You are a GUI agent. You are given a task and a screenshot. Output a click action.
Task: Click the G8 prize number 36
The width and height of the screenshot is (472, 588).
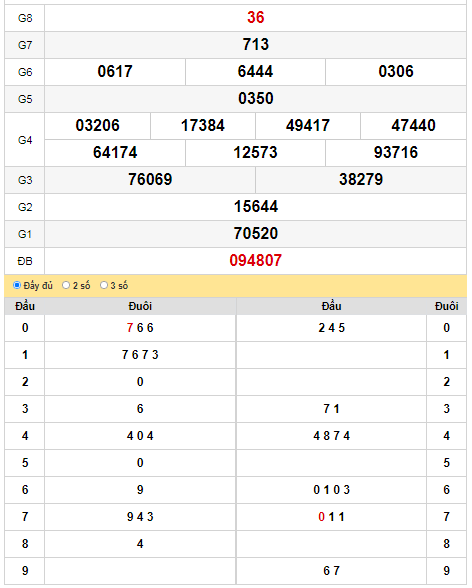coord(255,18)
